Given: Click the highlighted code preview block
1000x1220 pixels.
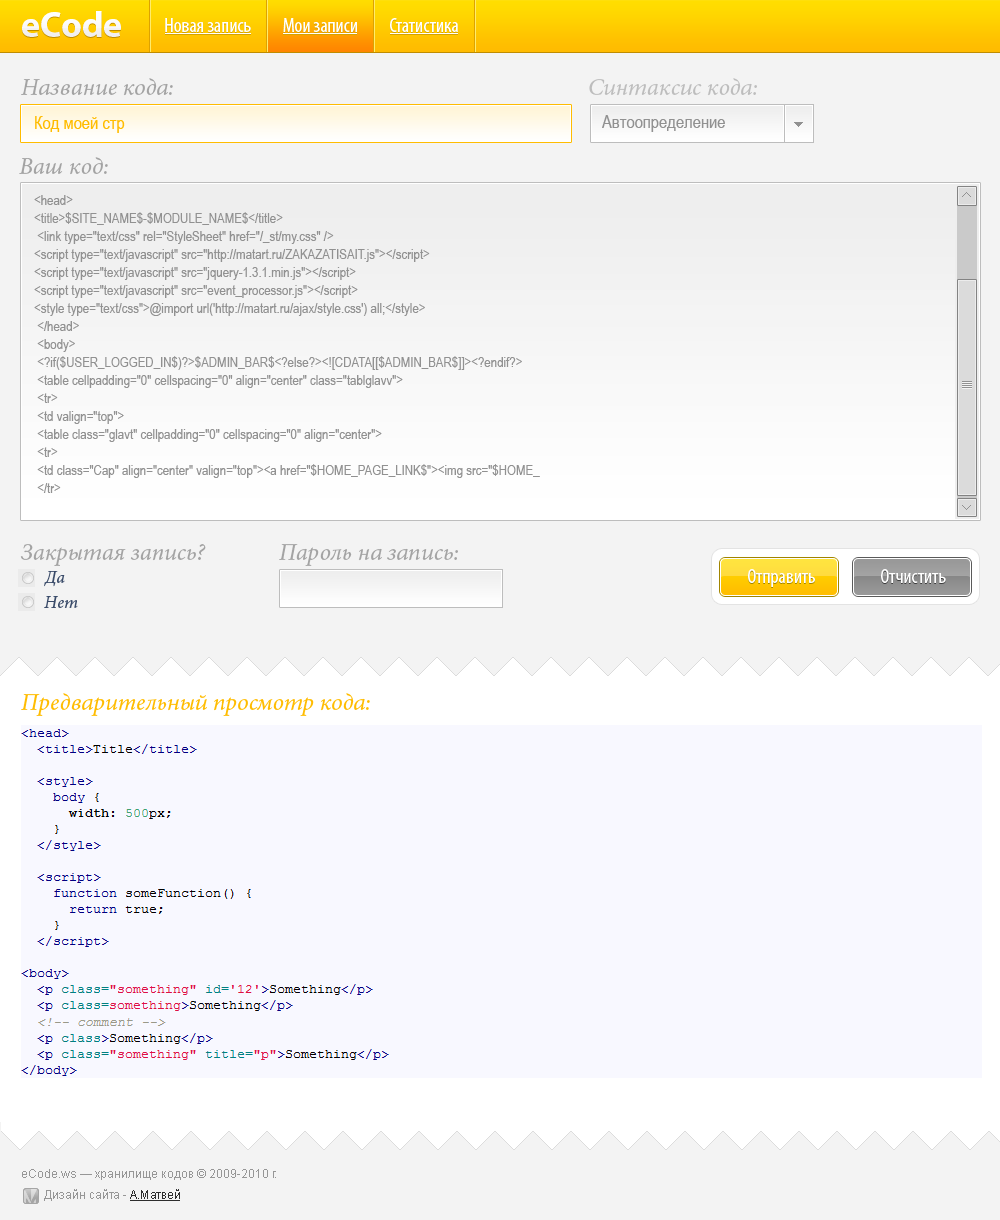Looking at the screenshot, I should point(500,900).
